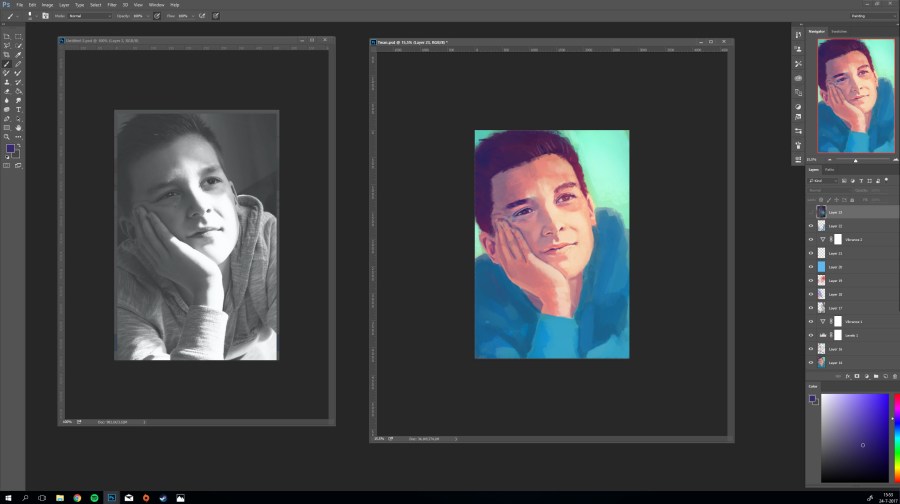This screenshot has height=504, width=900.
Task: Click the foreground color swatch in toolbox
Action: (x=10, y=148)
